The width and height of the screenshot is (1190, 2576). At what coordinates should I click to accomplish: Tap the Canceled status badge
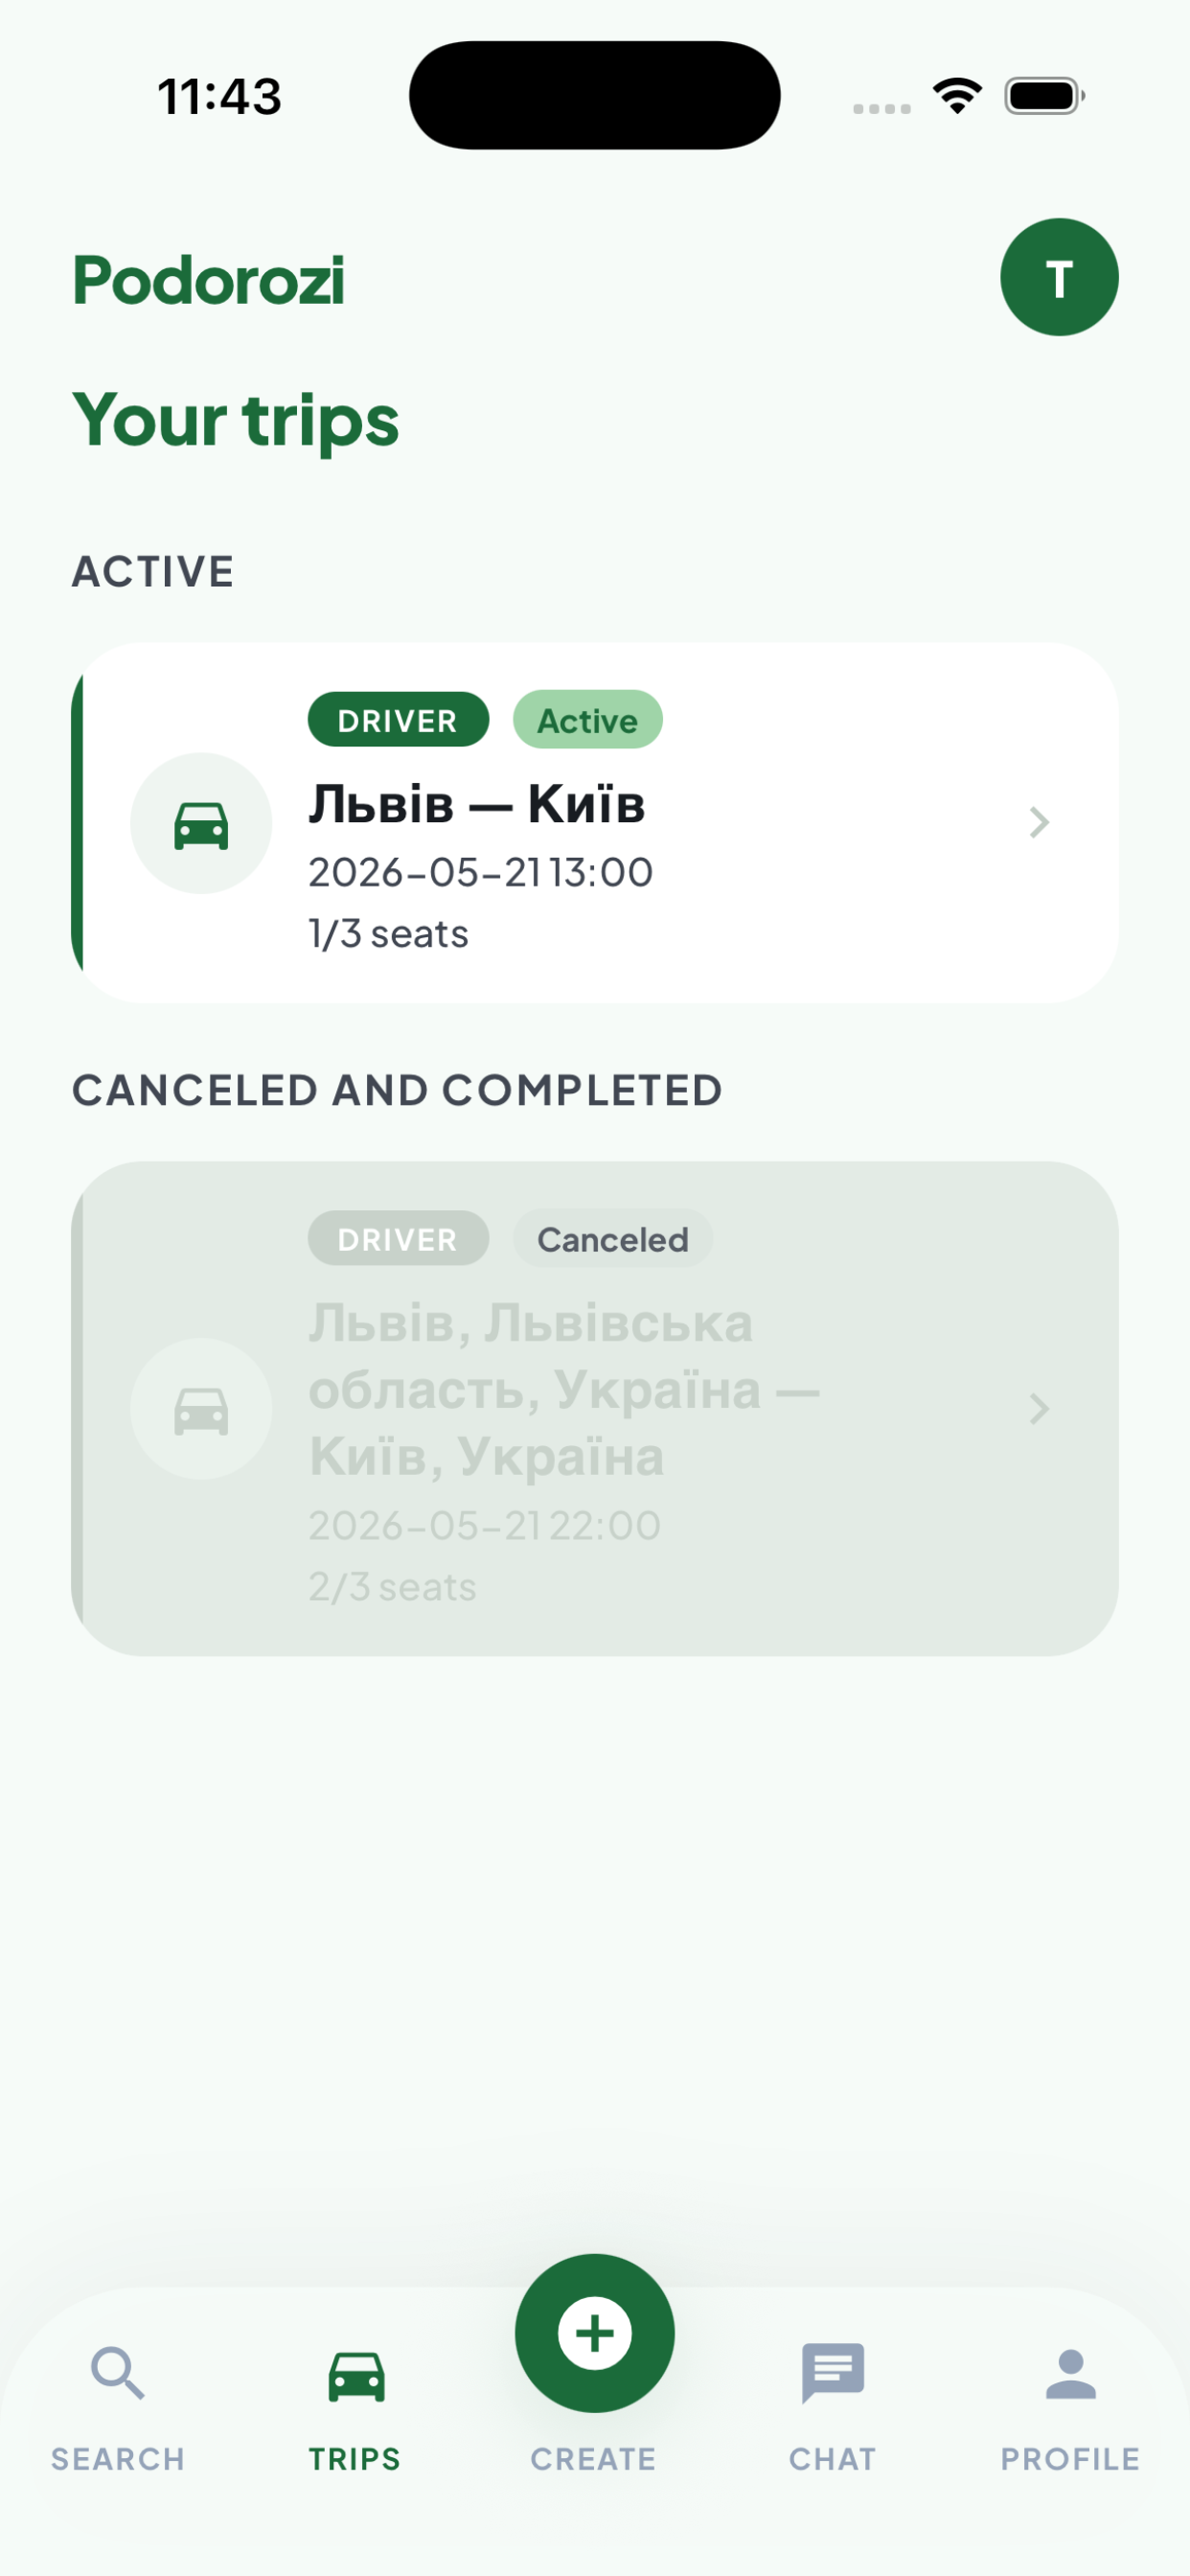tap(613, 1239)
